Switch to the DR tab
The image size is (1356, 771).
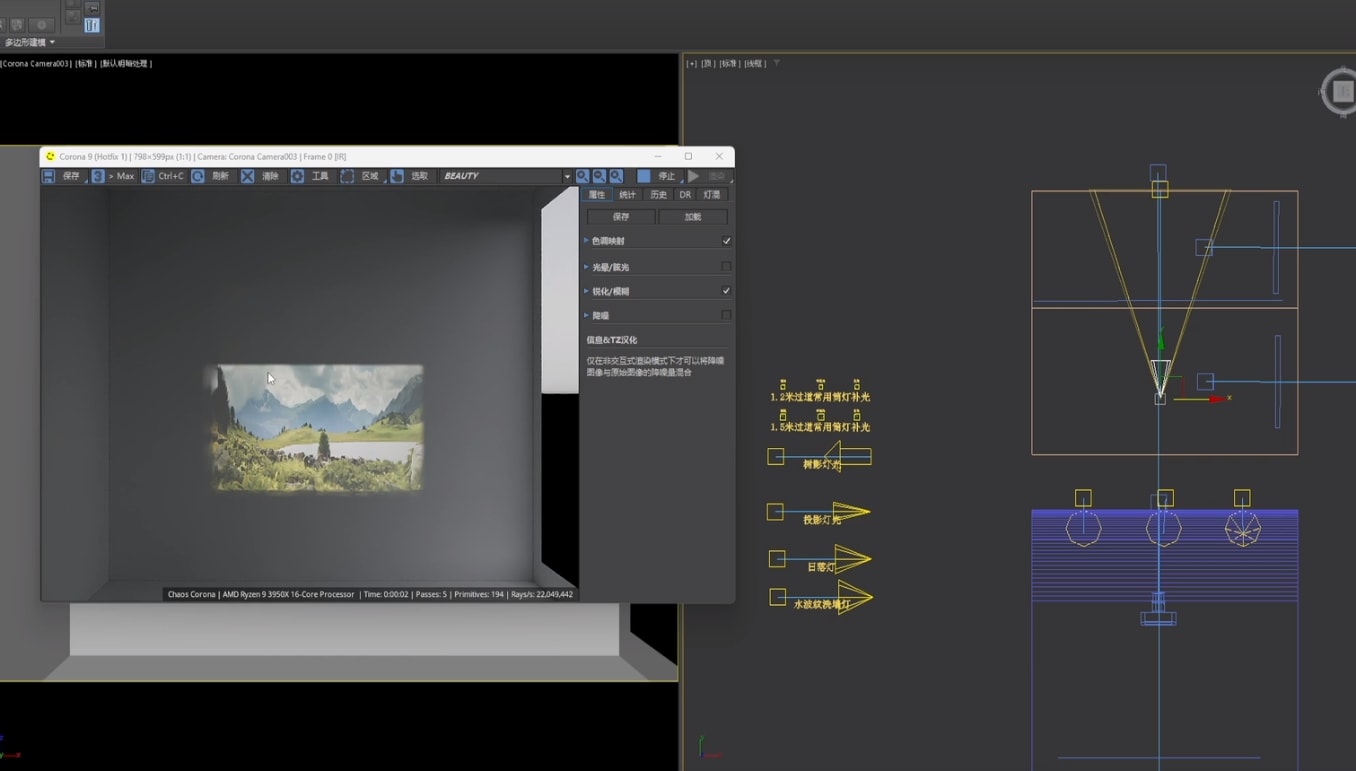click(x=685, y=195)
